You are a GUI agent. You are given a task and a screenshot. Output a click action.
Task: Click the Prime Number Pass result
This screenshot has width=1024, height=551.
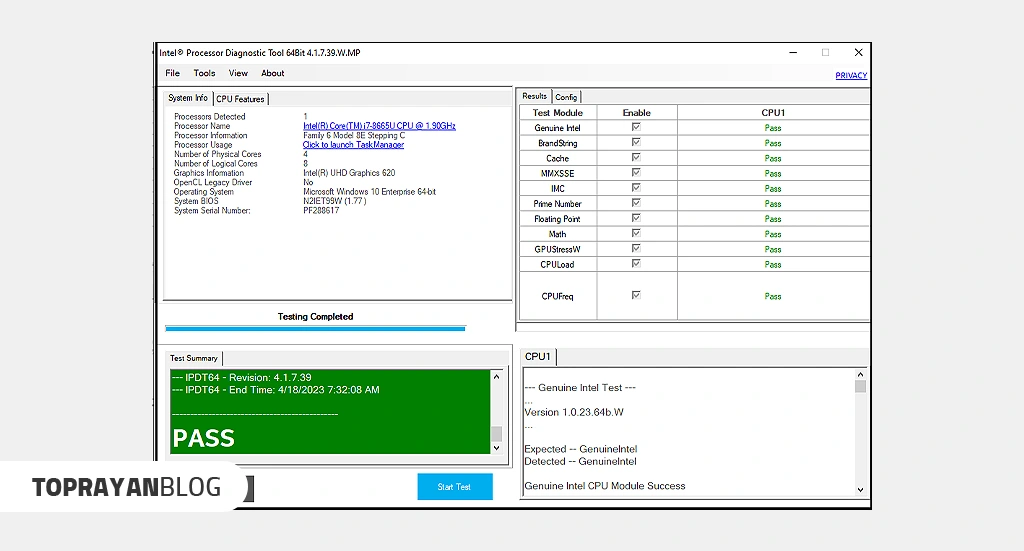(773, 204)
